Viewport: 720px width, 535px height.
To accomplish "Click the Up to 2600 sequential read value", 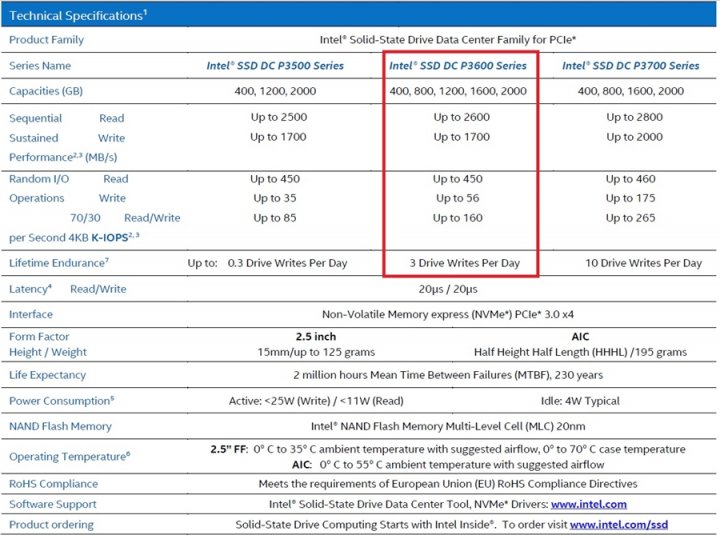I will (x=461, y=117).
